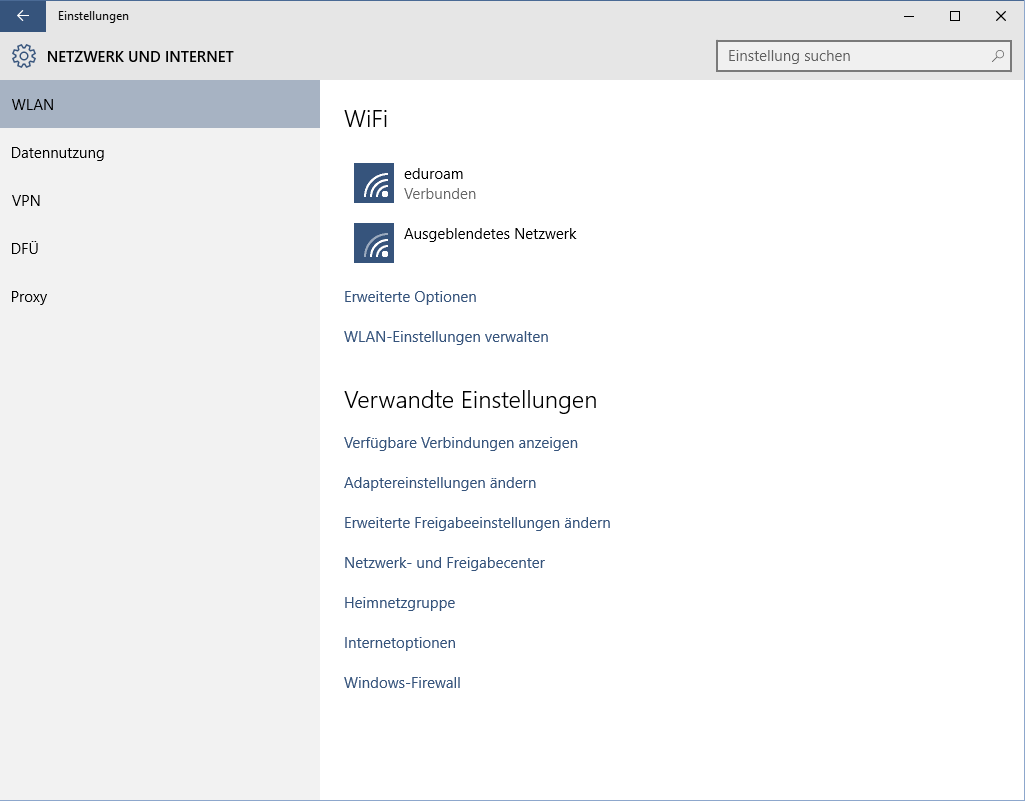Click the NETZWERK UND INTERNET heading
Viewport: 1025px width, 801px height.
(140, 57)
